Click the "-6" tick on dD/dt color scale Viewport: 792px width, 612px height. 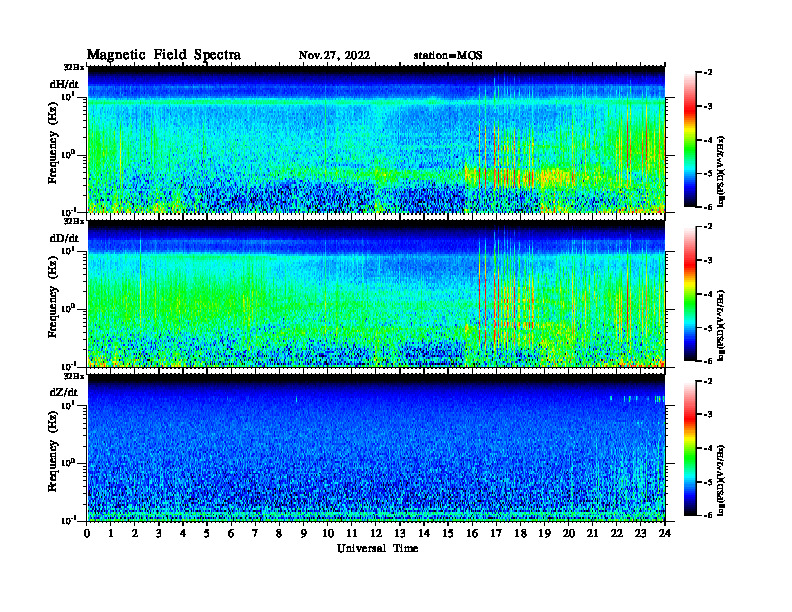708,361
